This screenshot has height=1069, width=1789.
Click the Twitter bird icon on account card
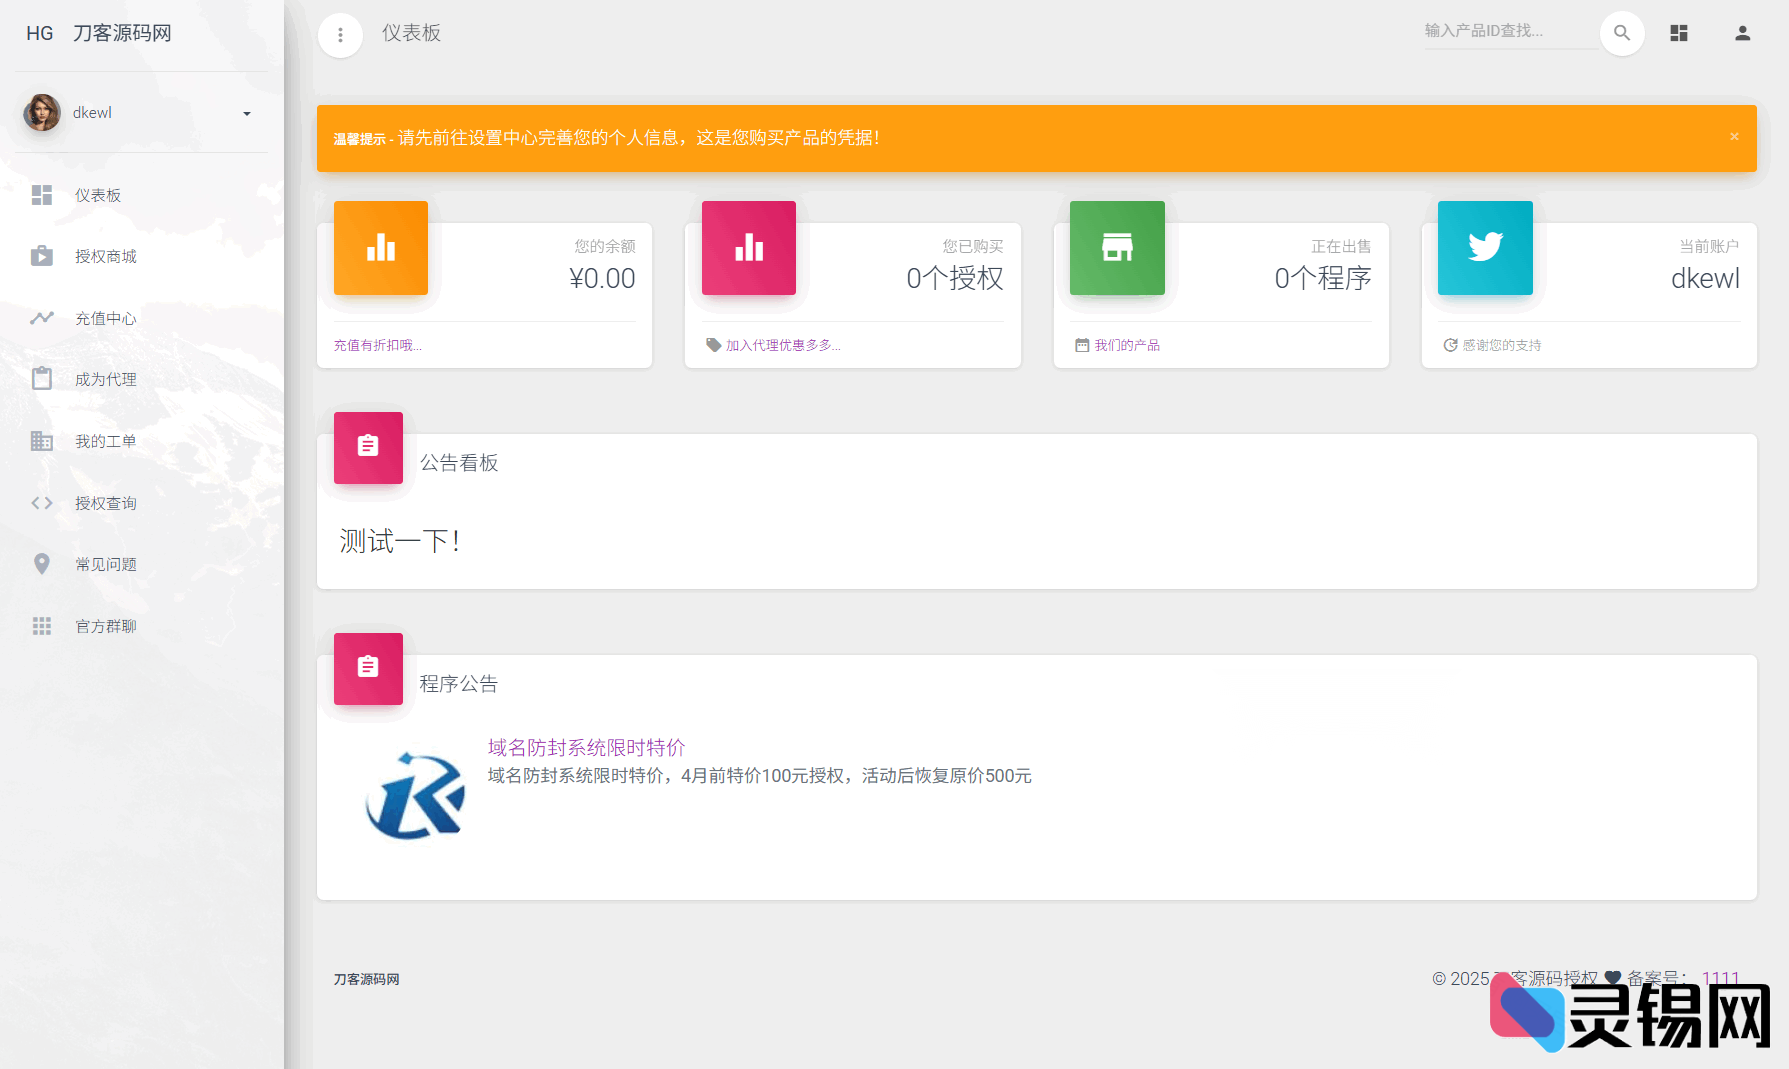[x=1485, y=248]
